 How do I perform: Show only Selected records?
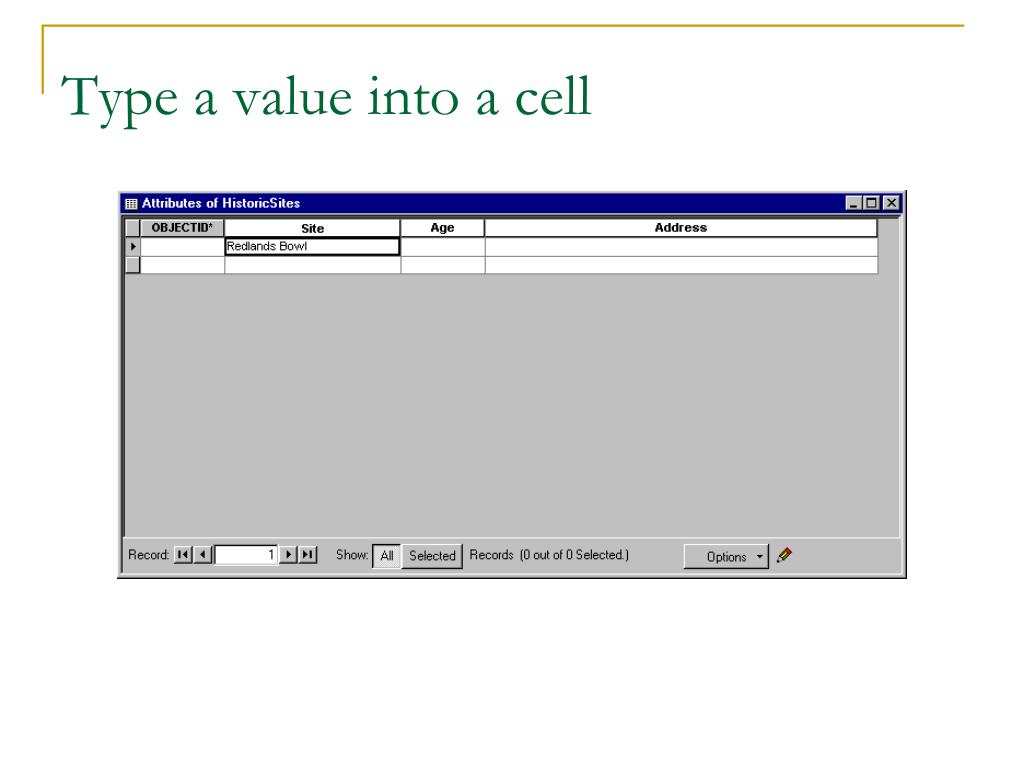point(432,556)
